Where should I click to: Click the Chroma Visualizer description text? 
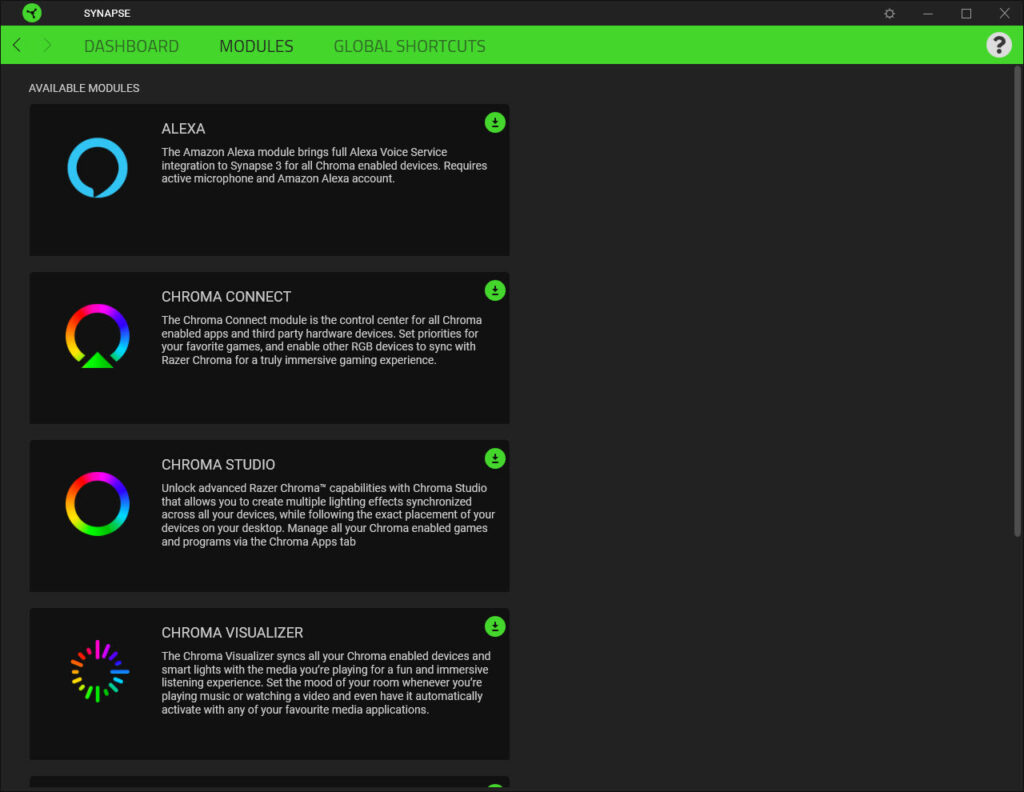point(326,682)
